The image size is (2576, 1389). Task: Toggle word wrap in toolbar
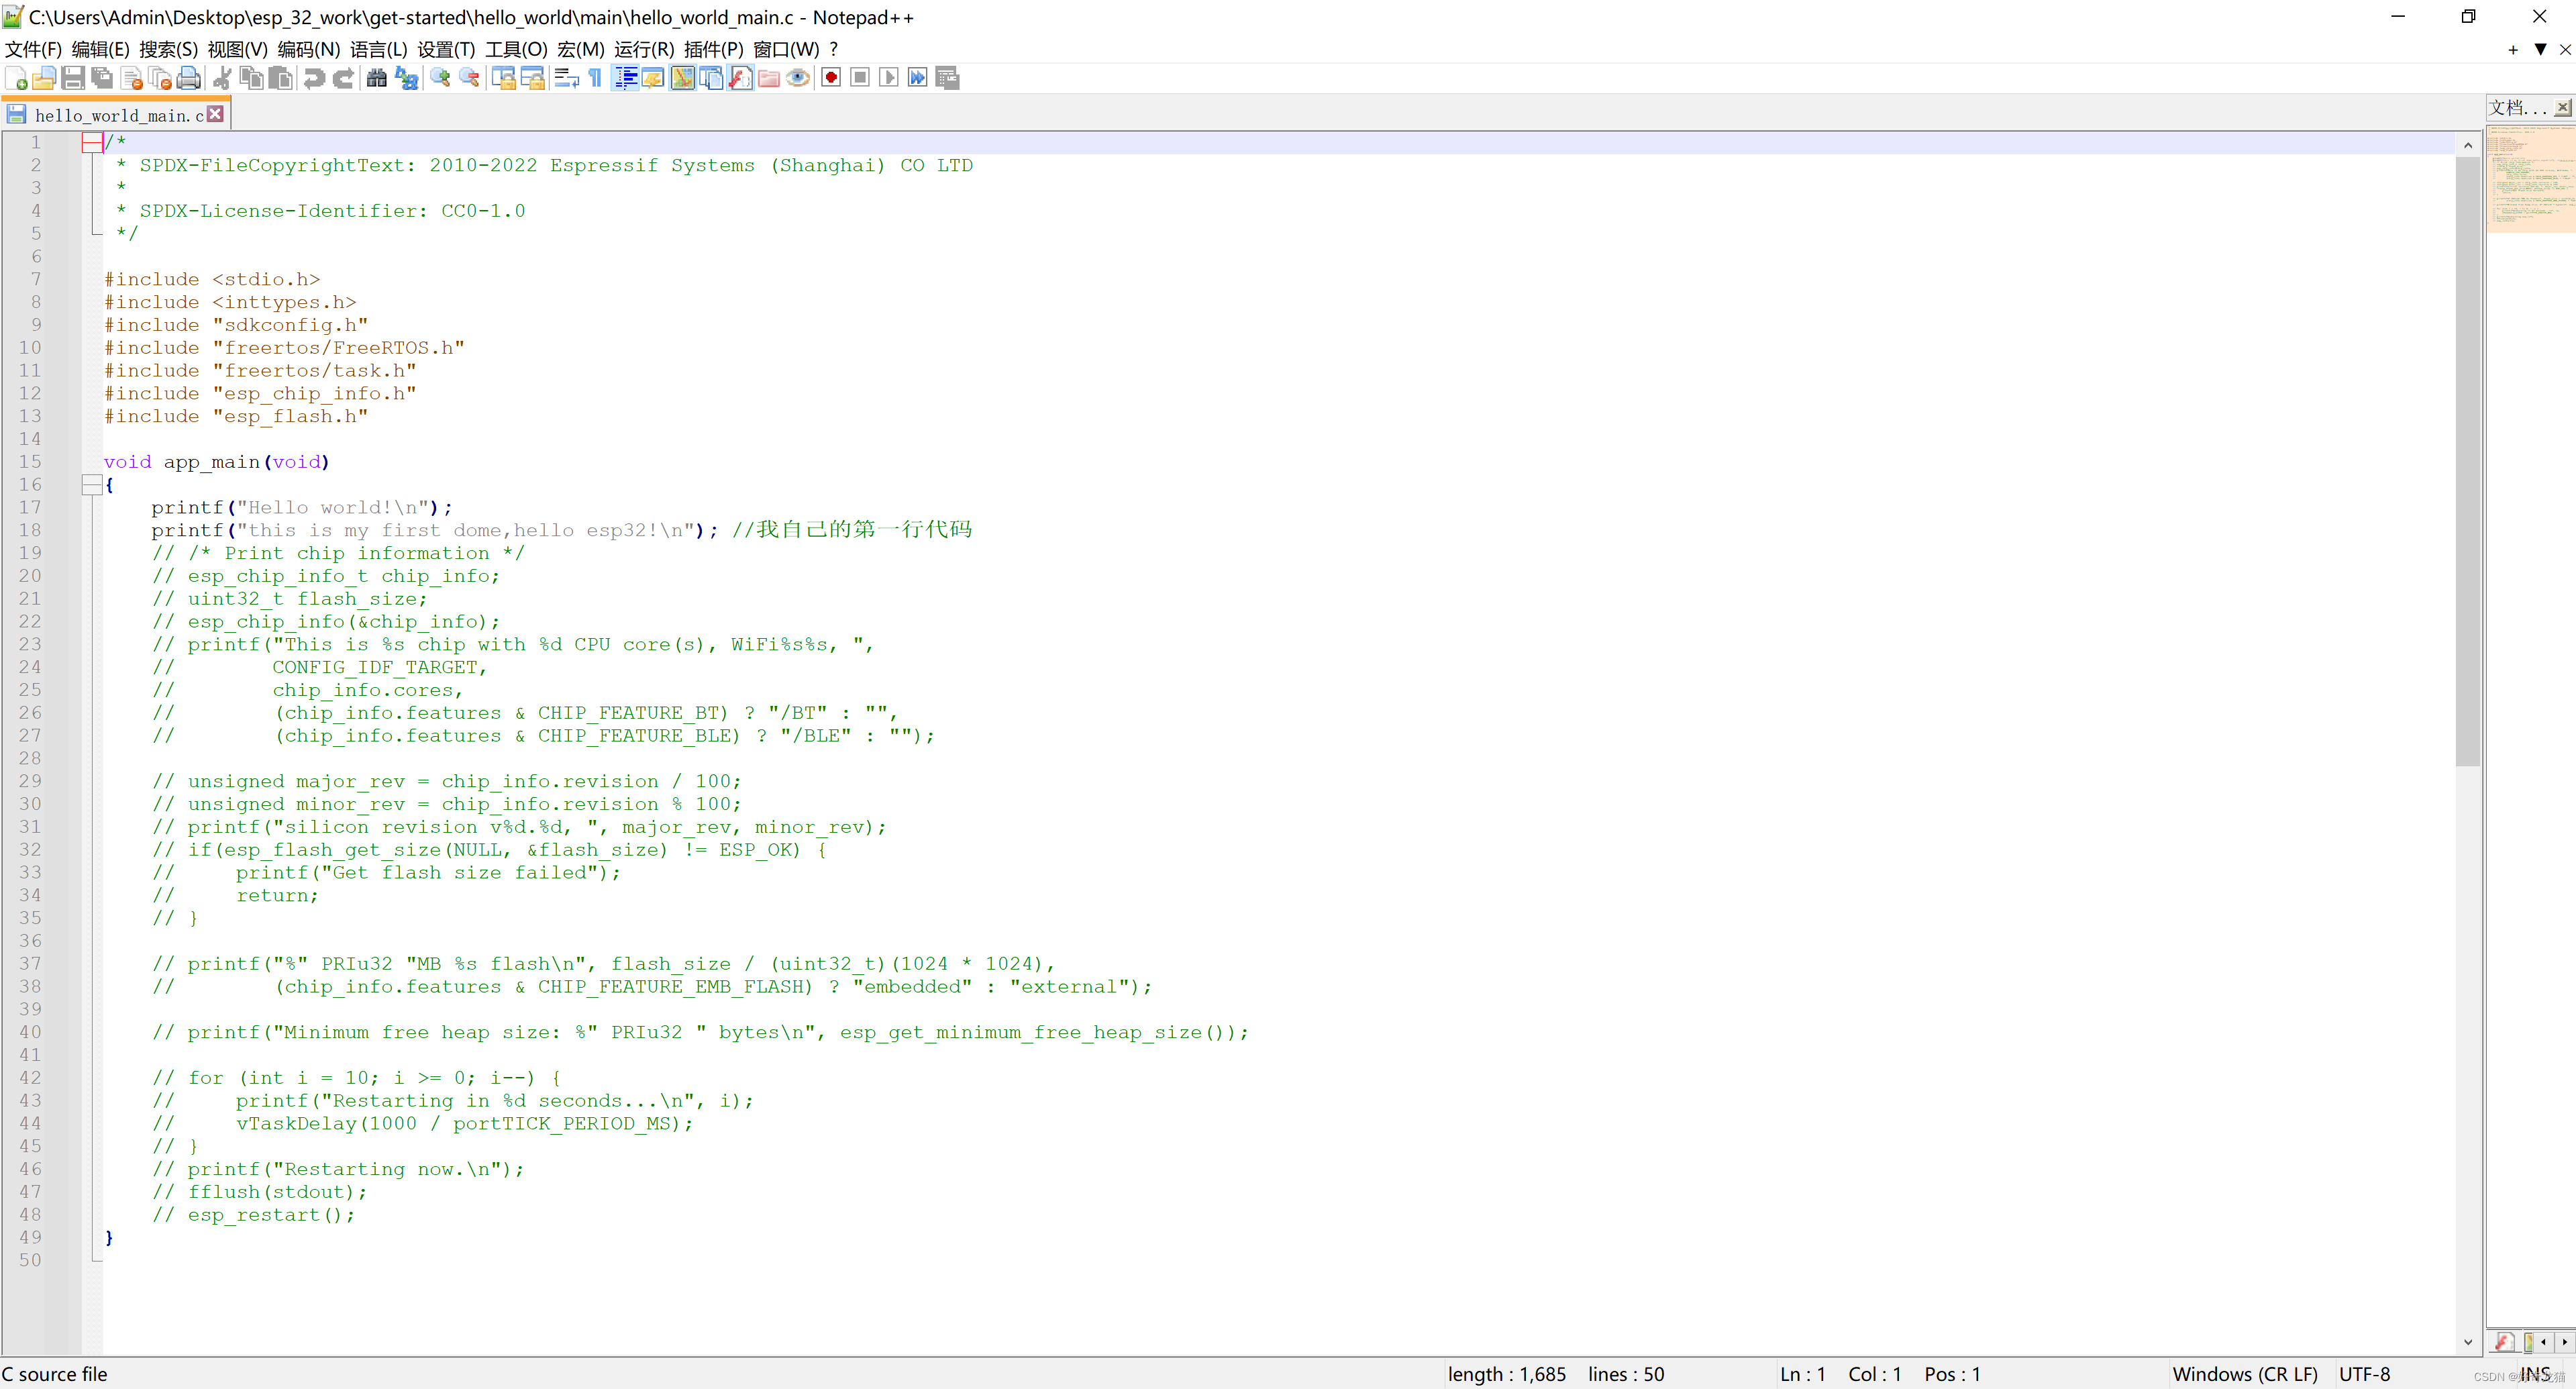[566, 78]
